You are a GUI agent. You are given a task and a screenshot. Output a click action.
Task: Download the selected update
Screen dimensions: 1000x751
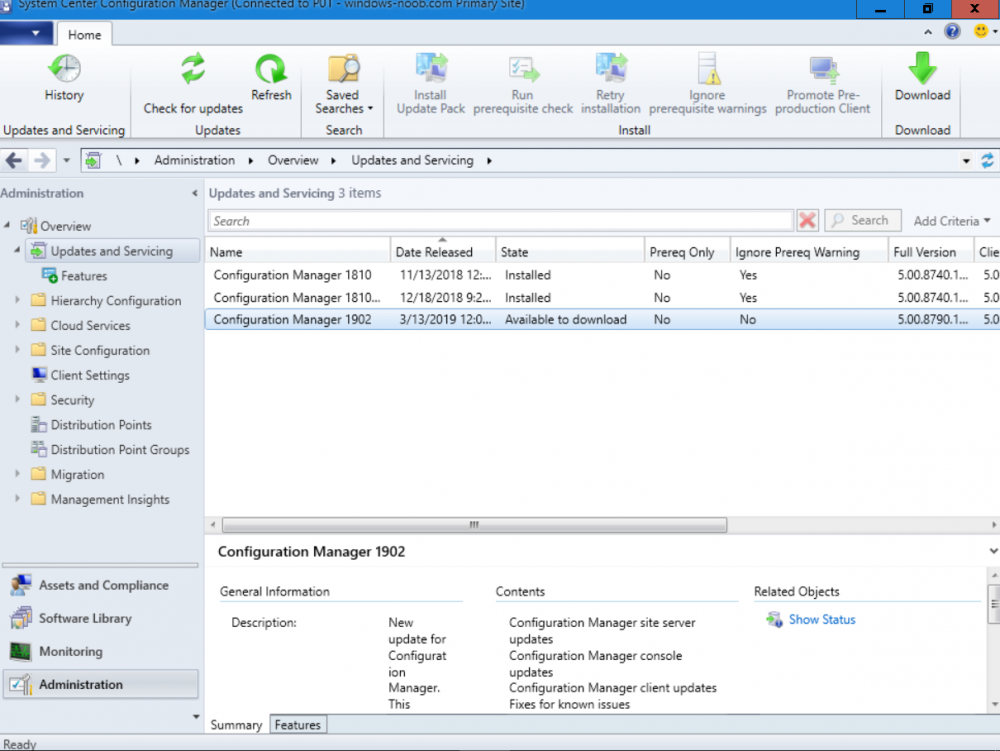(x=922, y=77)
